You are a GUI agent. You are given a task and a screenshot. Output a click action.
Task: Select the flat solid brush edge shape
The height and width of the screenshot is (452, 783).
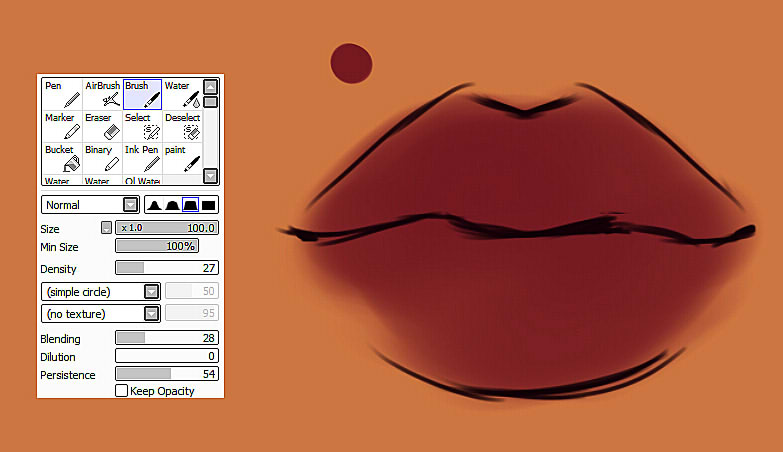(208, 205)
